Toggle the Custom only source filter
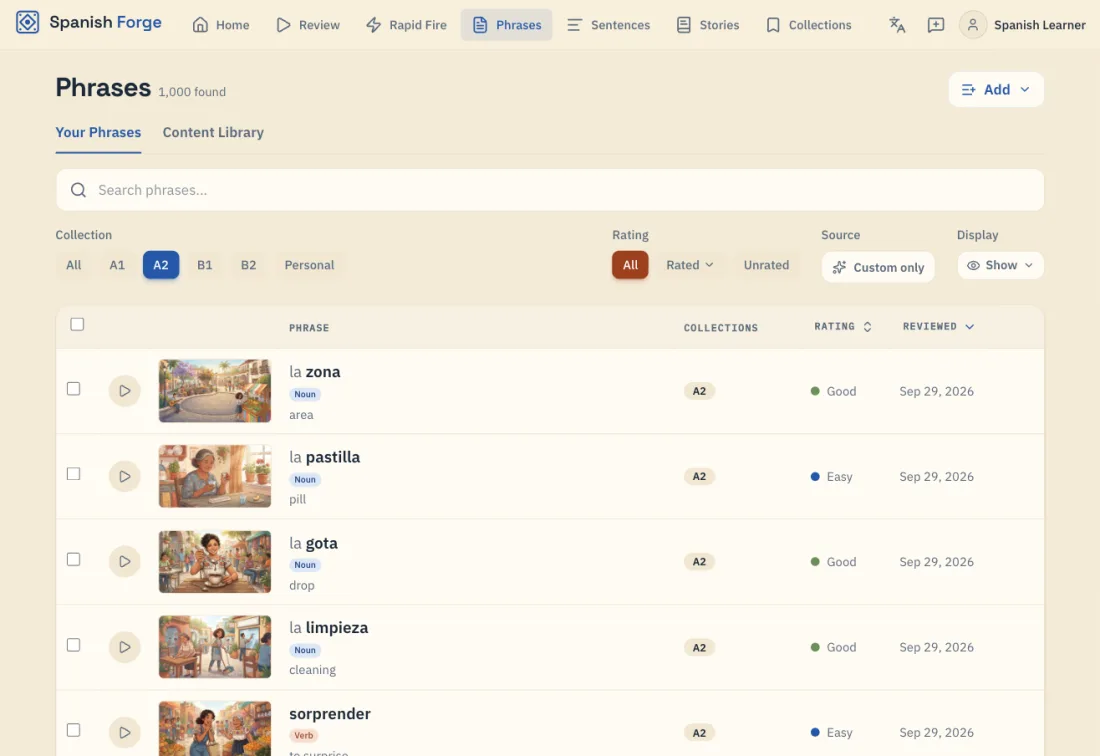The image size is (1100, 756). coord(878,267)
